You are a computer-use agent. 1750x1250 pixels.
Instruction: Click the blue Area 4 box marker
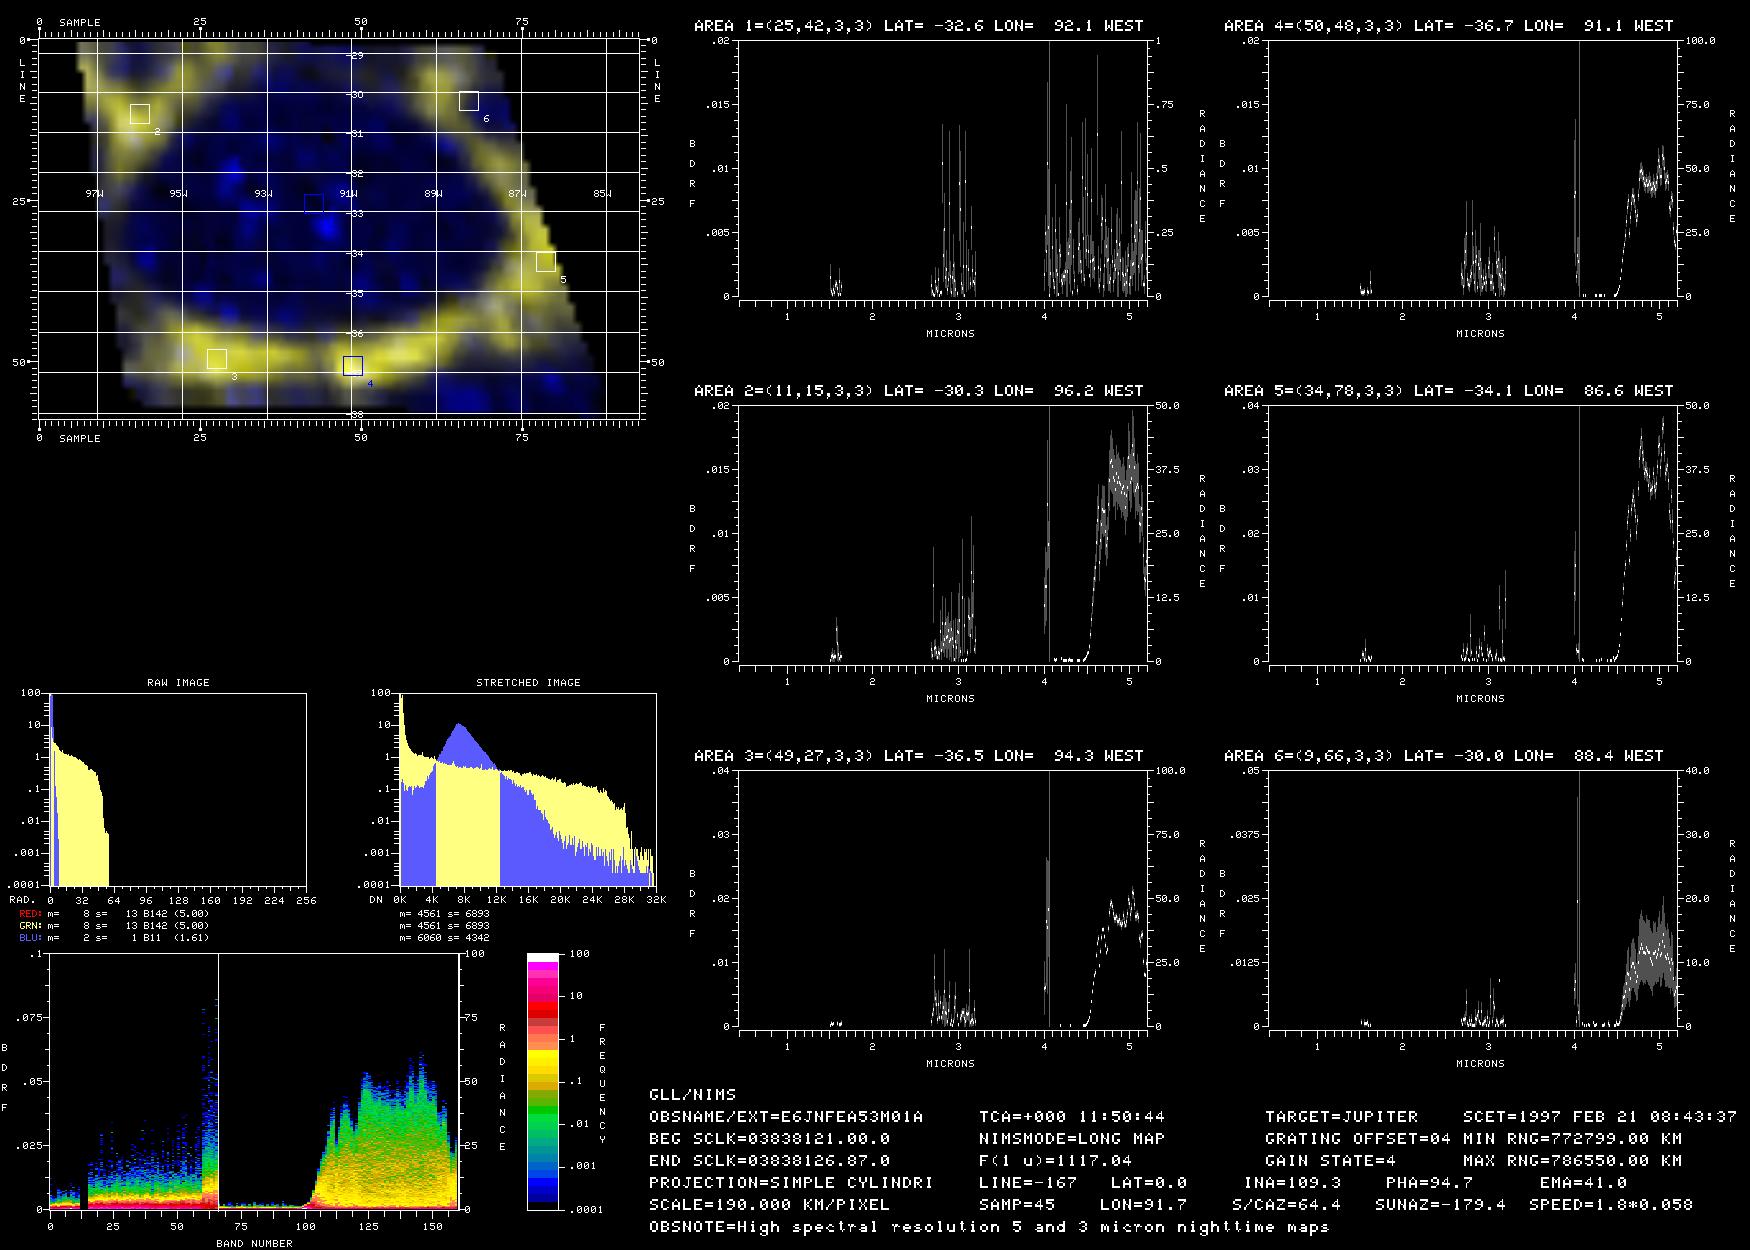tap(352, 366)
